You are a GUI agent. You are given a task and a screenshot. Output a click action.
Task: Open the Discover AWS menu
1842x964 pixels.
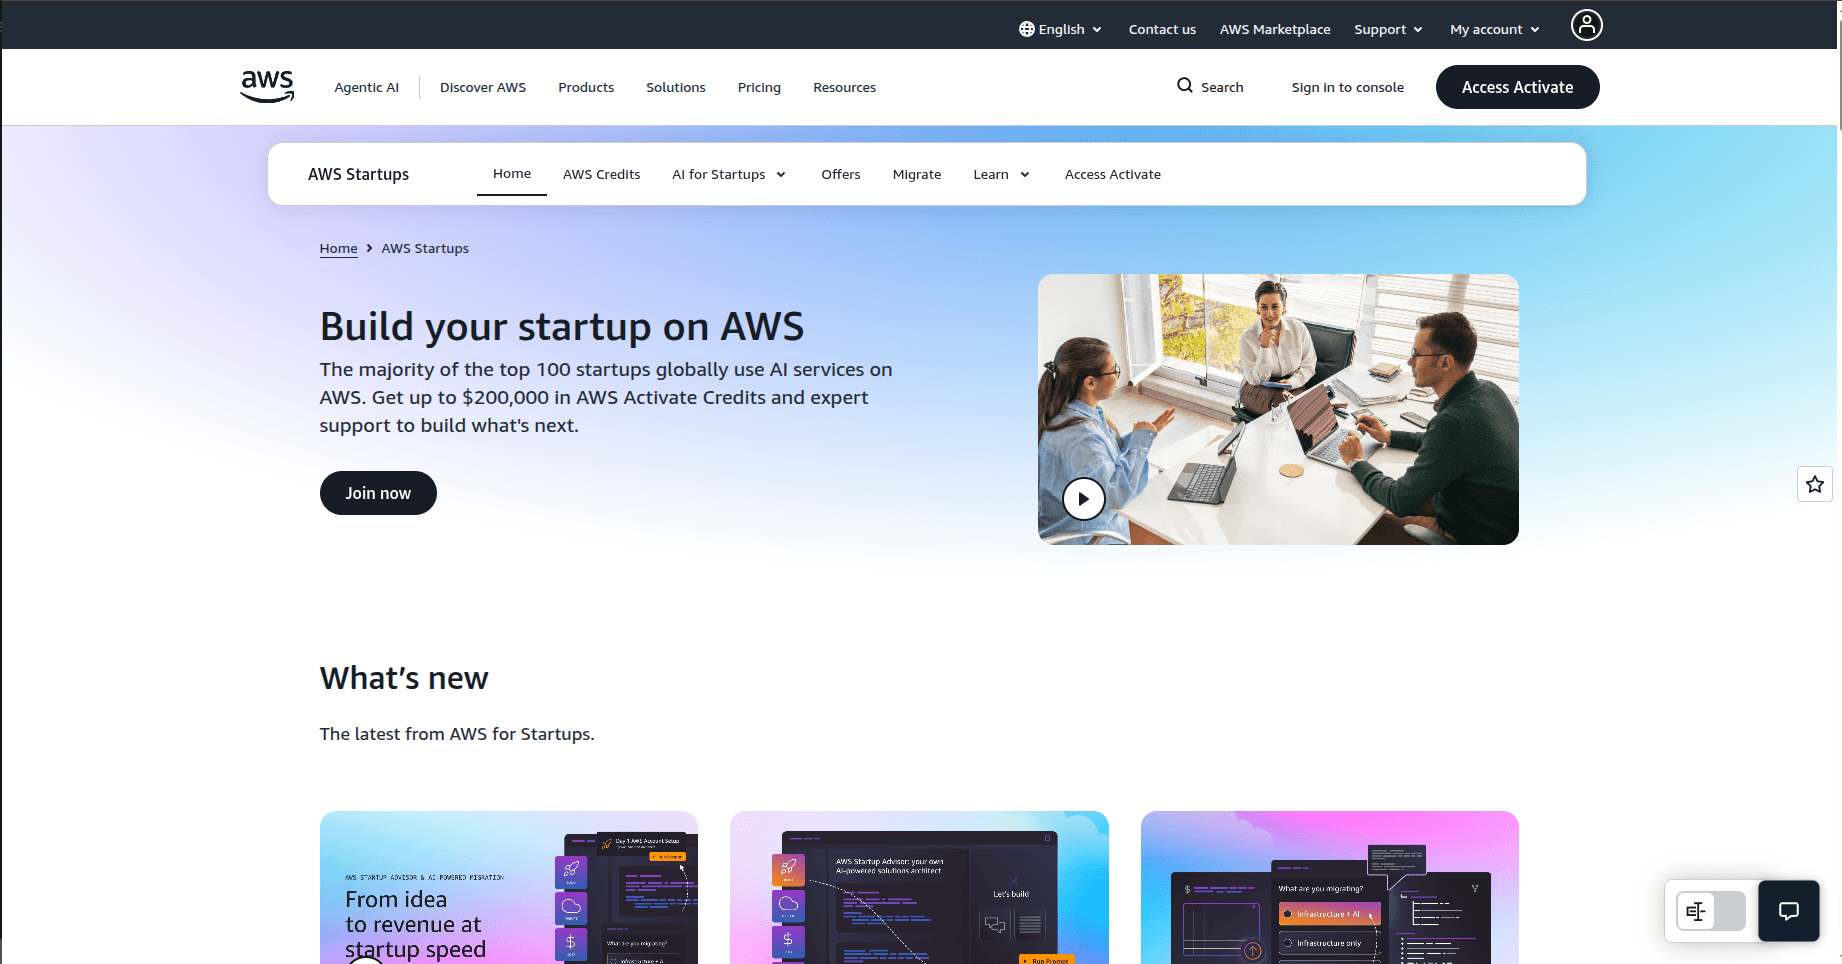[483, 87]
